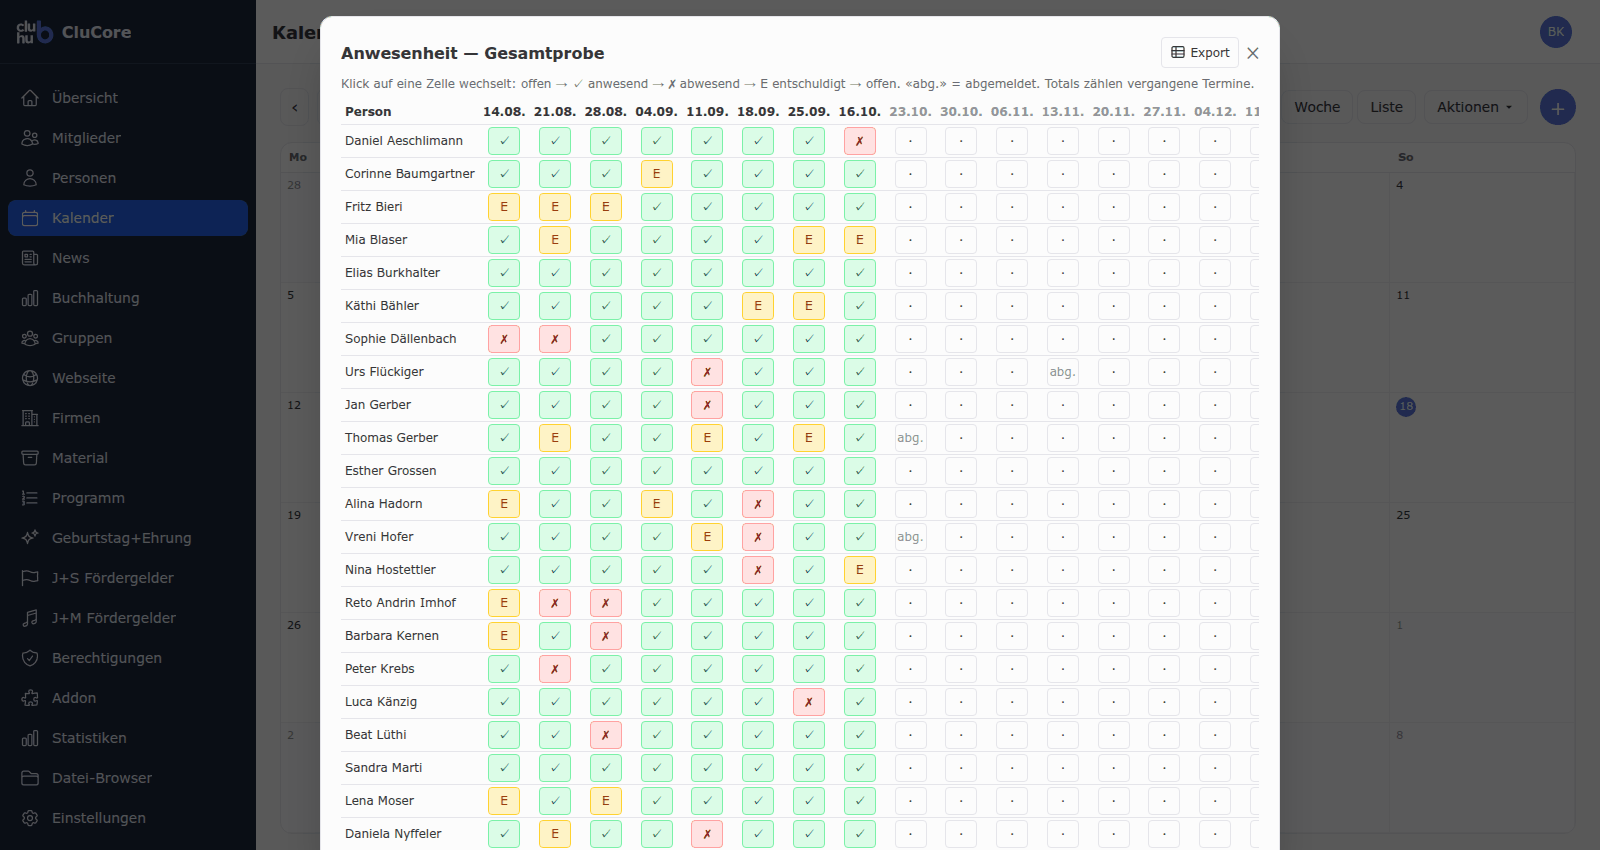This screenshot has height=850, width=1600.
Task: Select Kalender in the sidebar
Action: (x=128, y=218)
